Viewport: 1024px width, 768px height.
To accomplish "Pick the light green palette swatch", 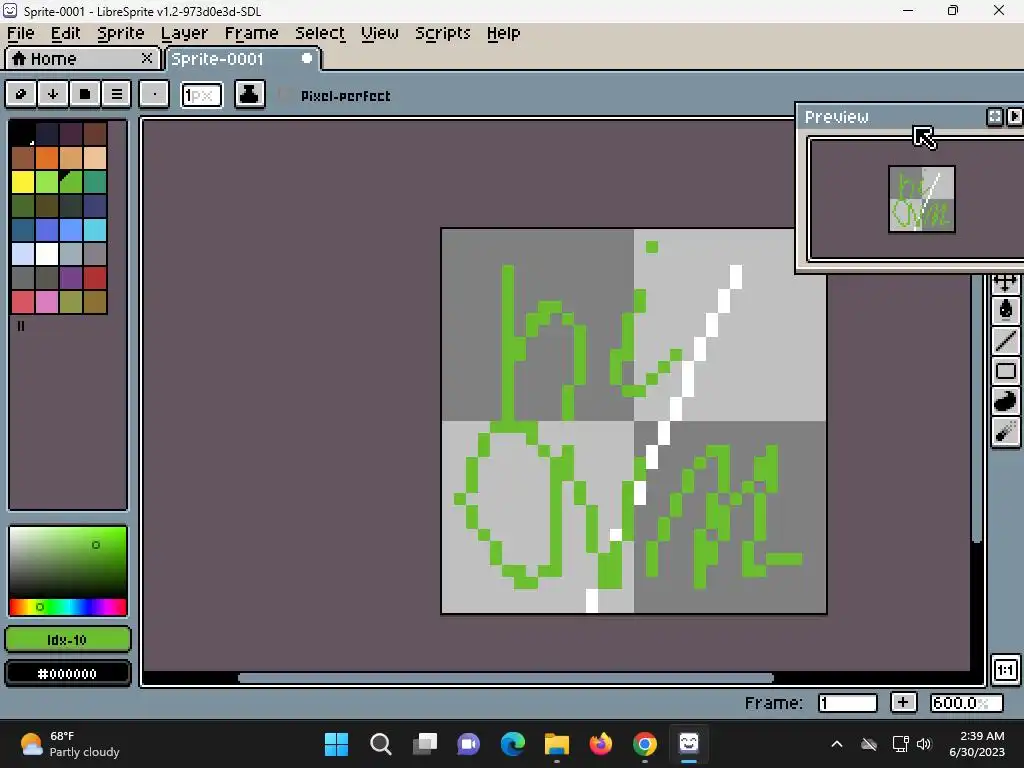I will pos(47,182).
